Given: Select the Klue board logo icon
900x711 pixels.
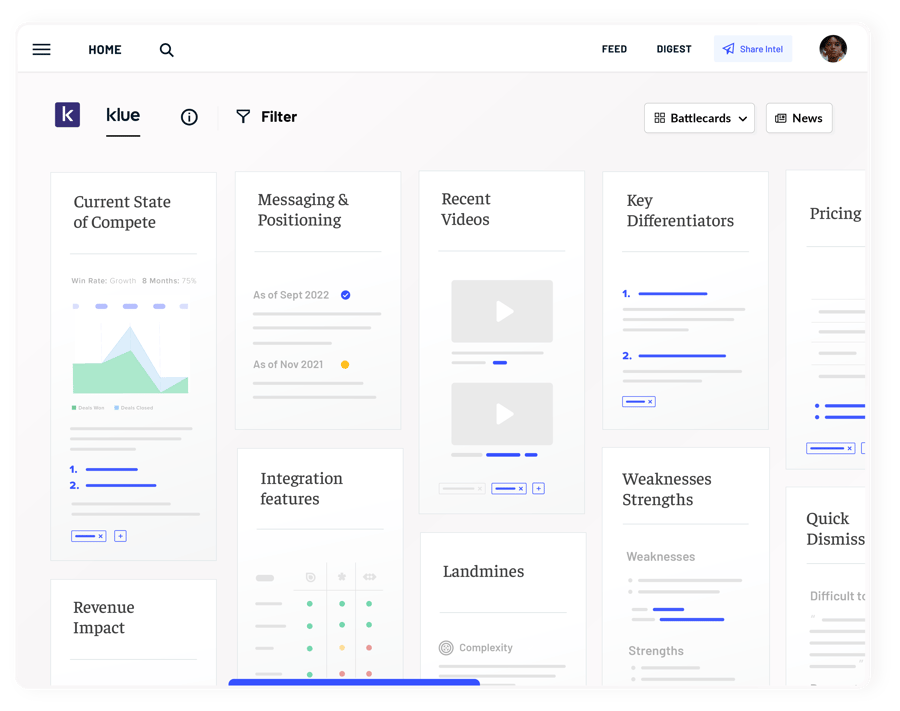Looking at the screenshot, I should pyautogui.click(x=67, y=114).
